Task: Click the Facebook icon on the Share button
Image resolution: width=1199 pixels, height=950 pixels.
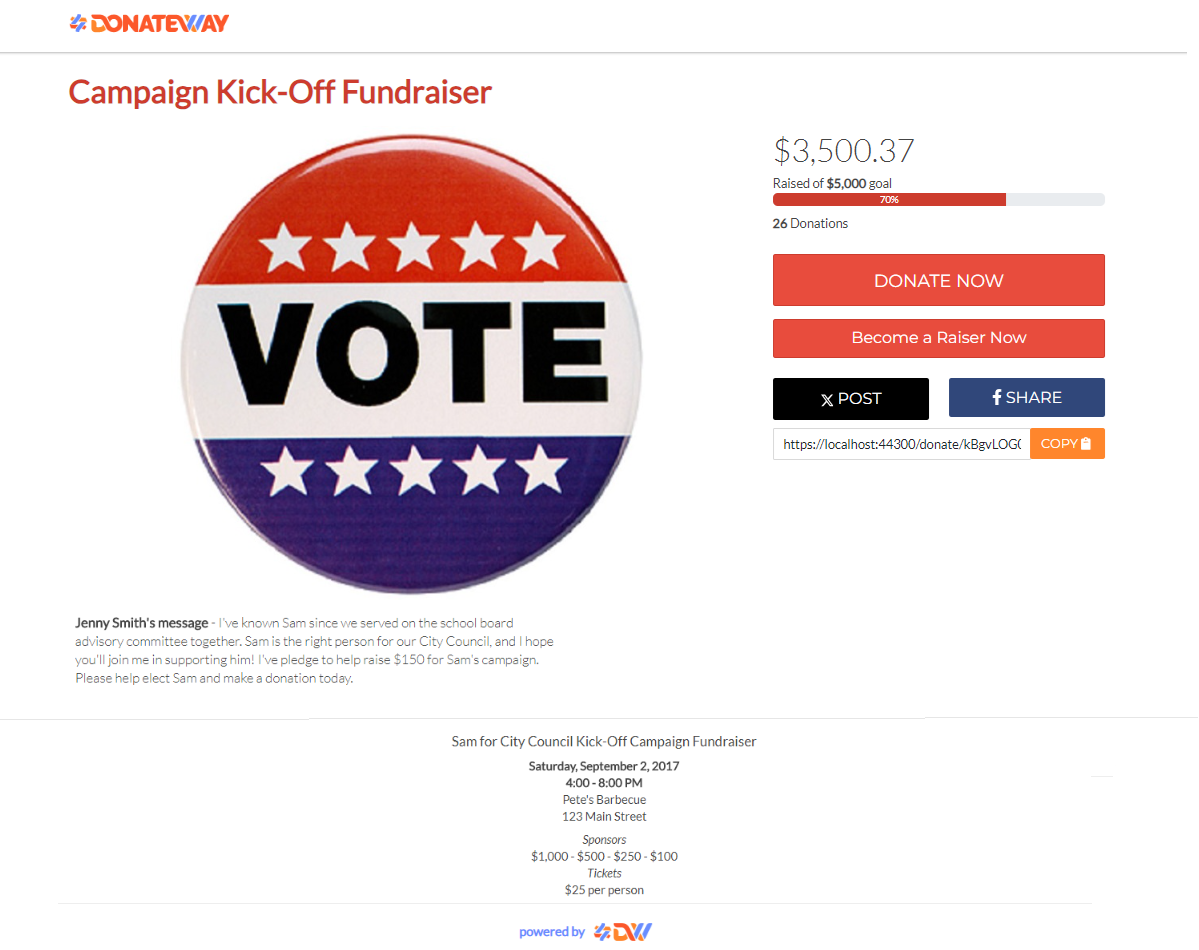Action: pyautogui.click(x=996, y=397)
